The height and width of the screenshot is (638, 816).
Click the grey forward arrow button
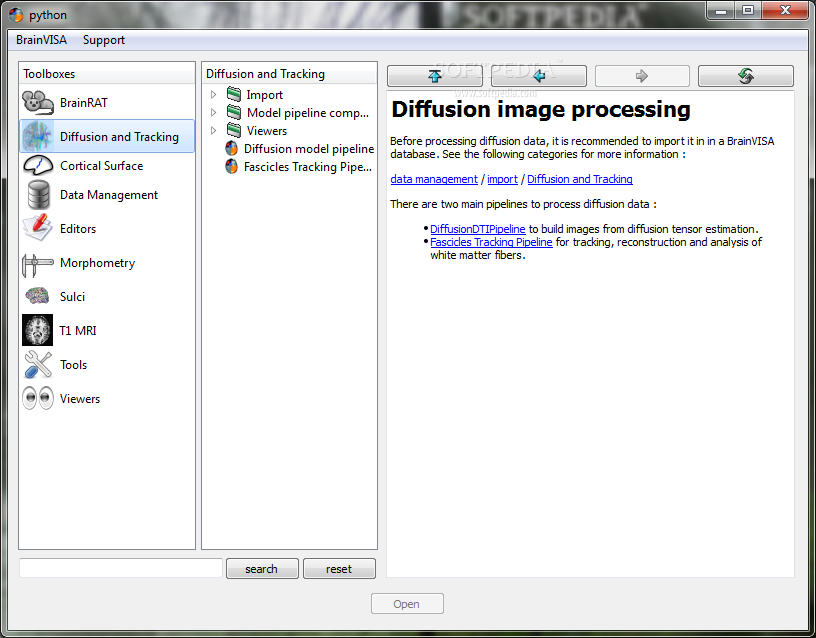(x=642, y=76)
